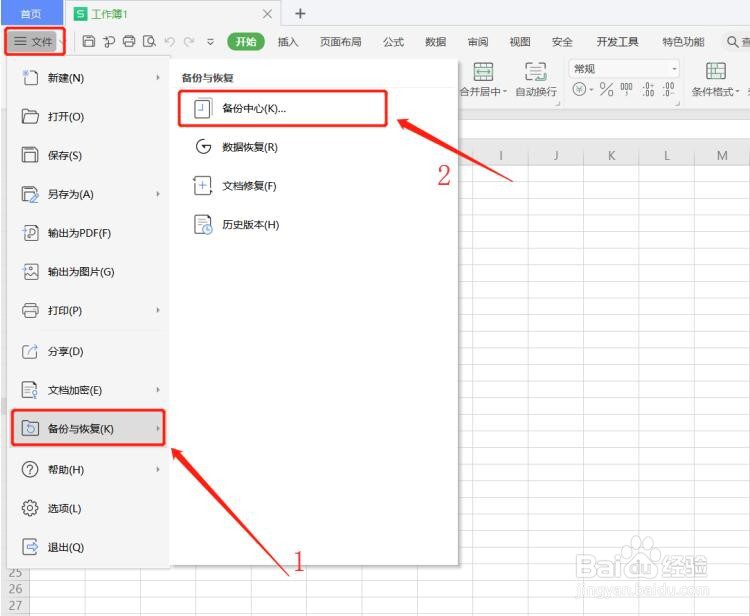Select row 26 header
Screen dimensions: 750x616
point(15,589)
